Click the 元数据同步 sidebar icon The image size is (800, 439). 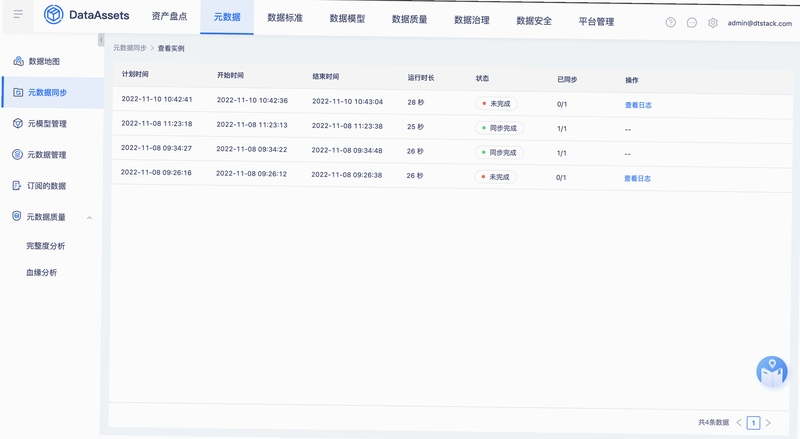[18, 92]
